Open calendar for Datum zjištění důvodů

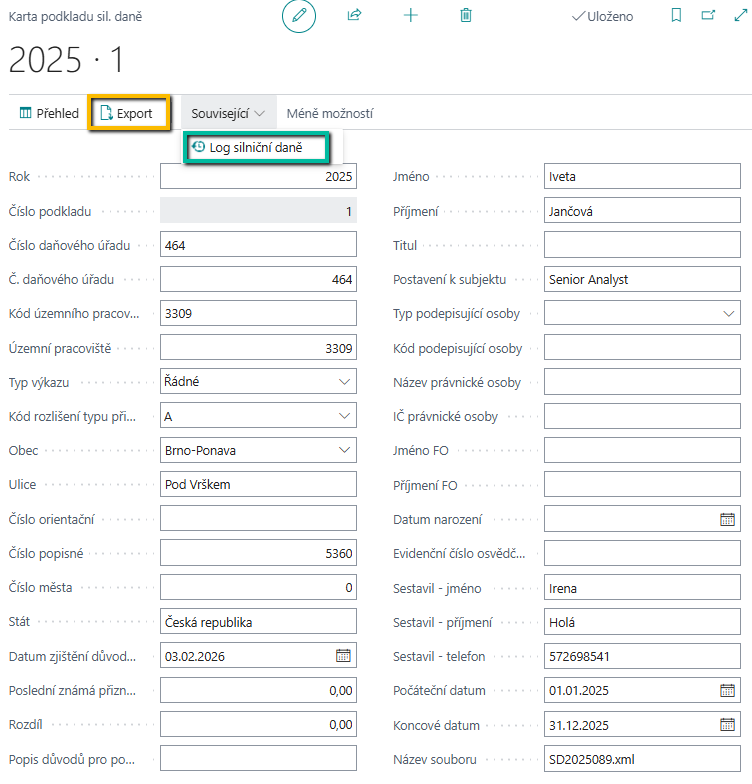point(343,656)
